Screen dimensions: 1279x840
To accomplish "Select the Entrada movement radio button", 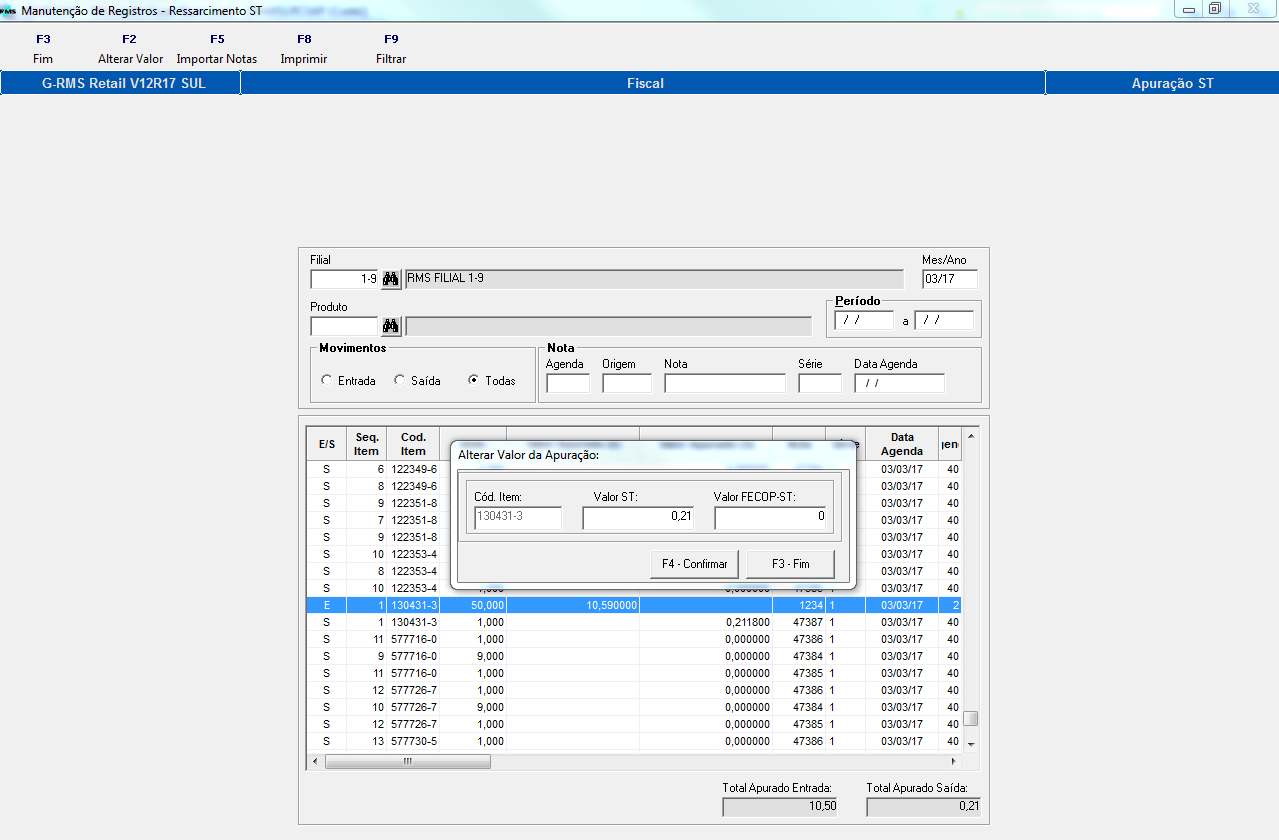I will 326,381.
